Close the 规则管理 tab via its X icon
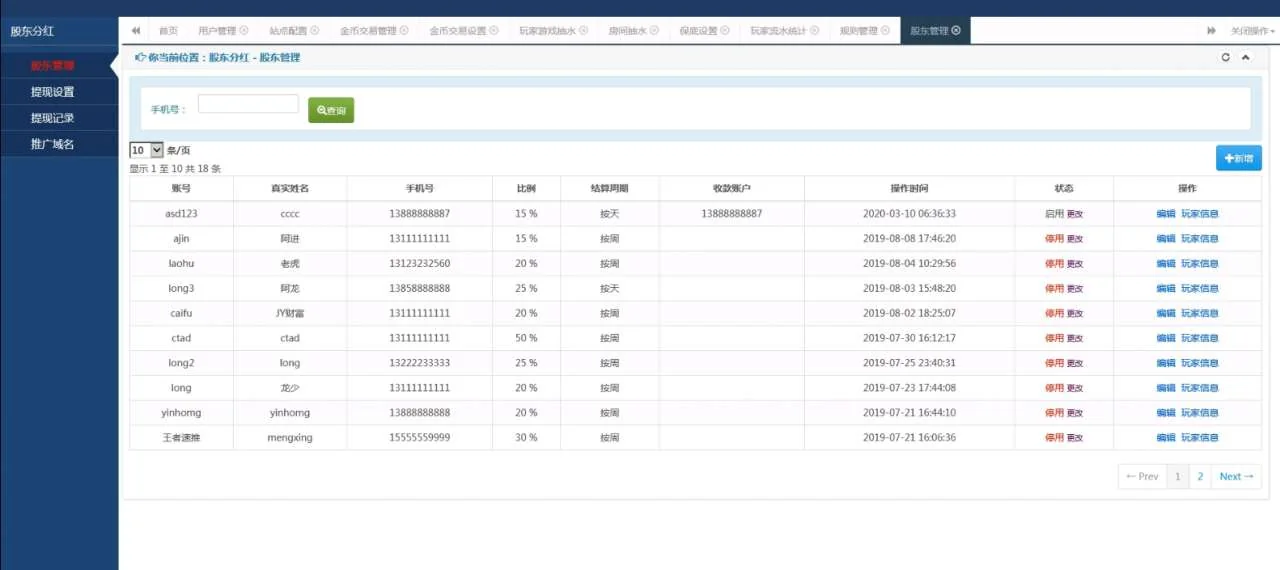Image resolution: width=1280 pixels, height=570 pixels. 886,31
